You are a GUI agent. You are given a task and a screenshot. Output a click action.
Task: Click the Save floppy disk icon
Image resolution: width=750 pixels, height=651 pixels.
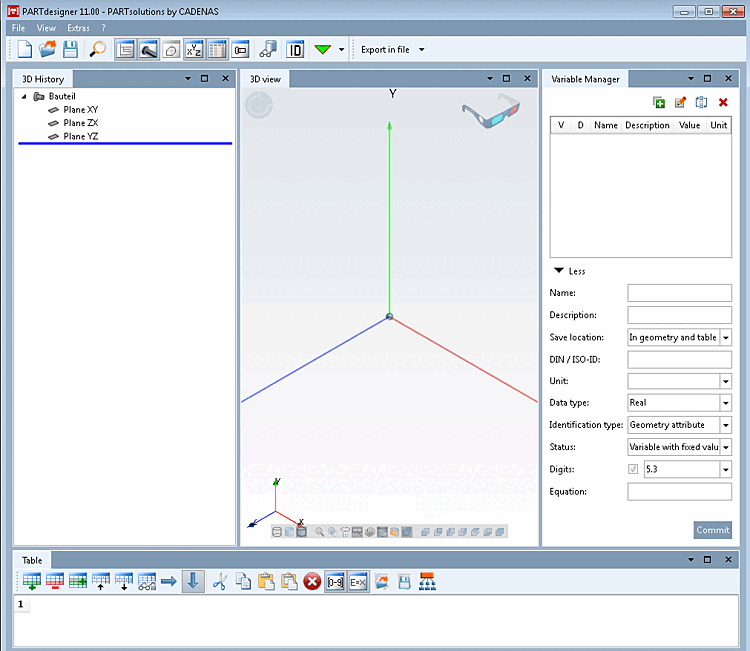70,49
